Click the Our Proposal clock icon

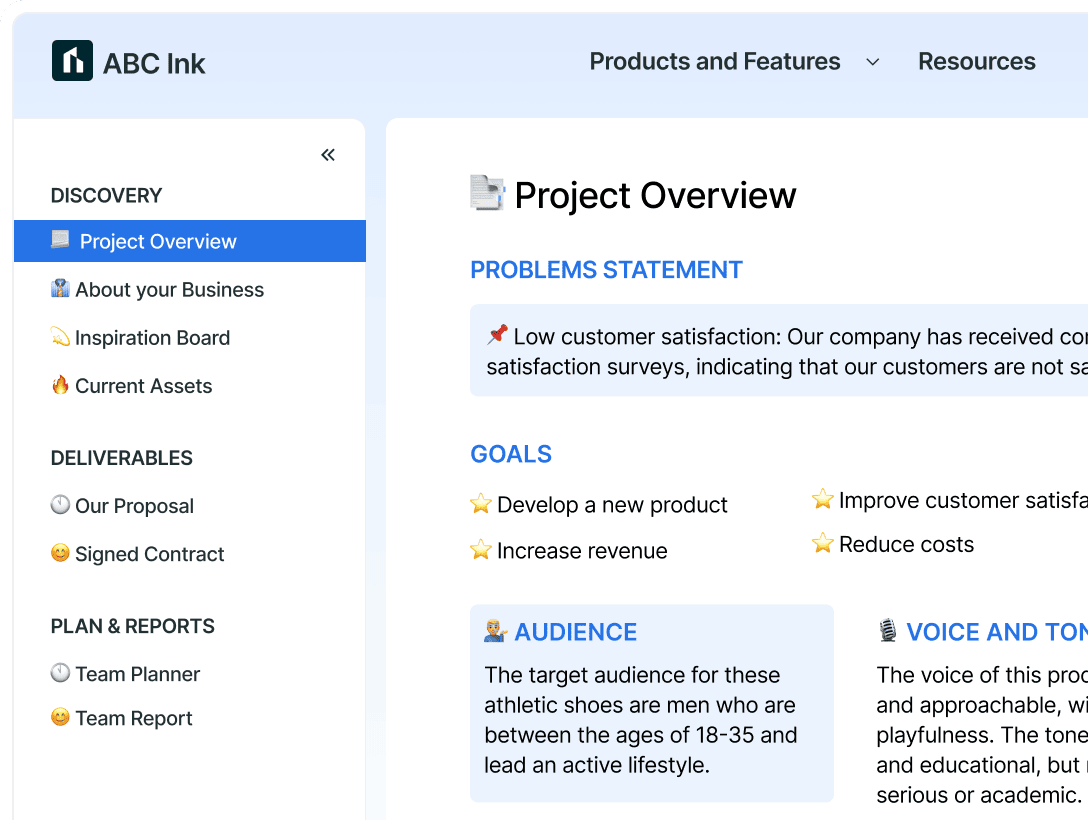click(60, 504)
